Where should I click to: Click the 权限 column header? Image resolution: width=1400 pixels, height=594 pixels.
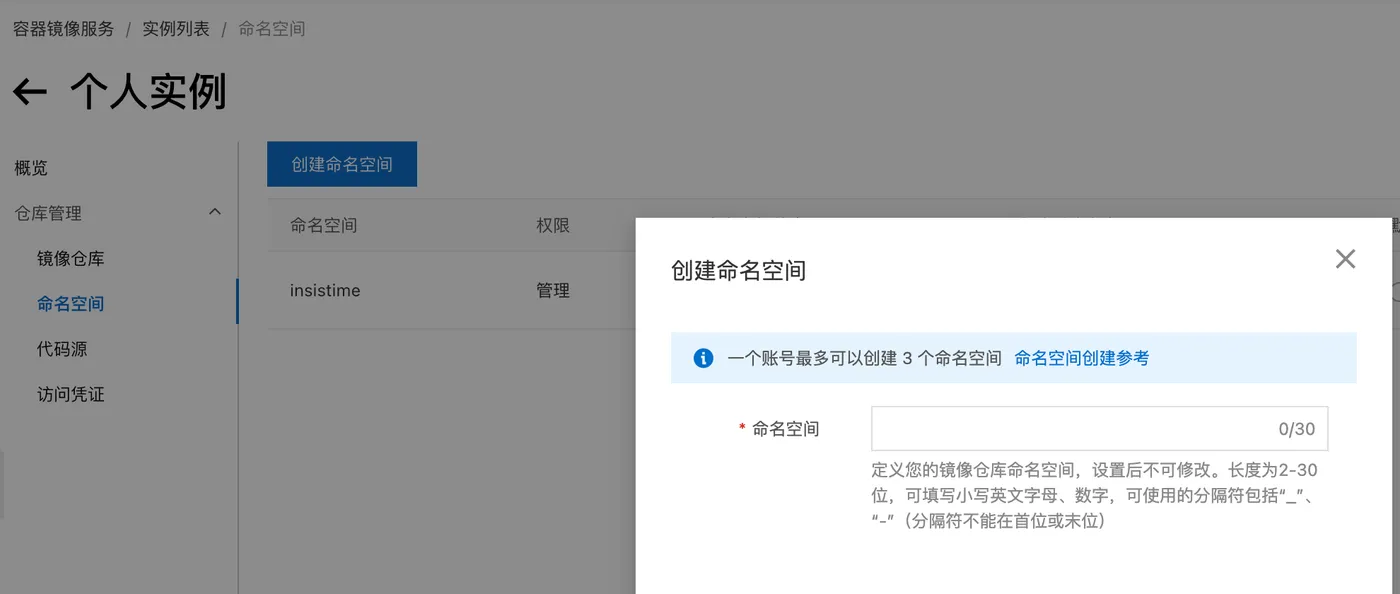(x=553, y=226)
